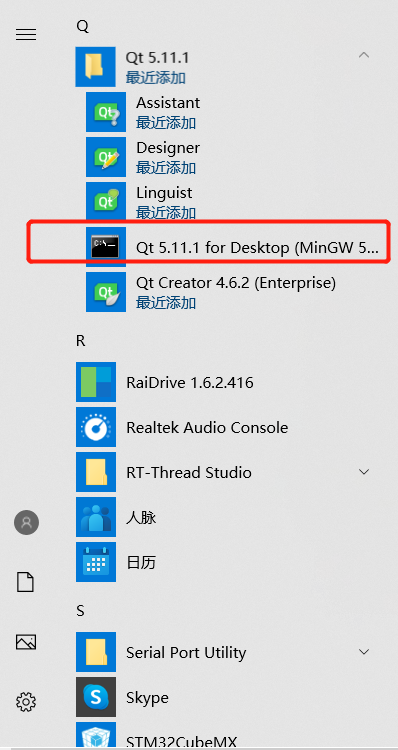Select the letter S section header

coord(80,611)
